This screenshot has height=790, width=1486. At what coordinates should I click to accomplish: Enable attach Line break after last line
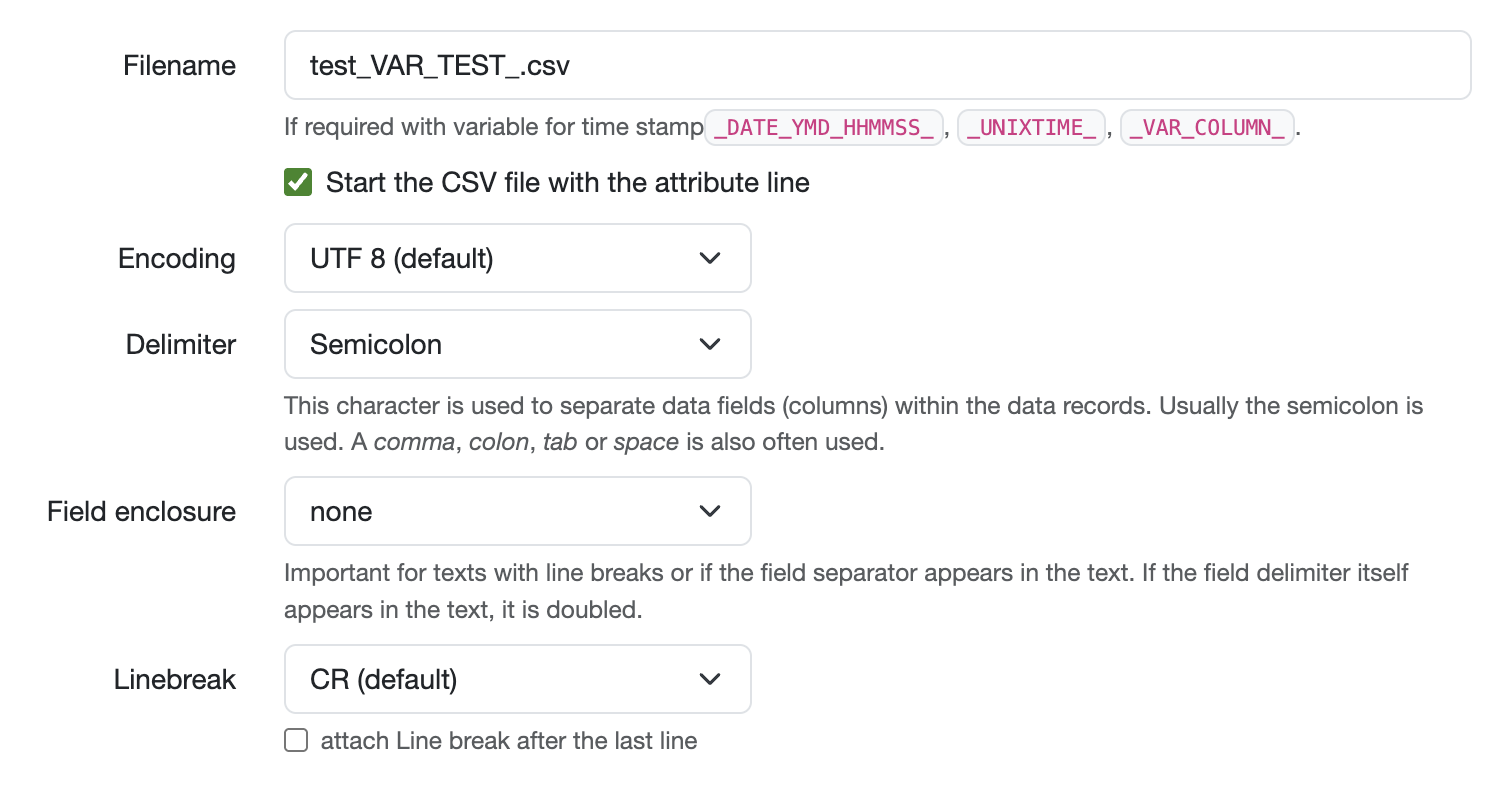[296, 741]
